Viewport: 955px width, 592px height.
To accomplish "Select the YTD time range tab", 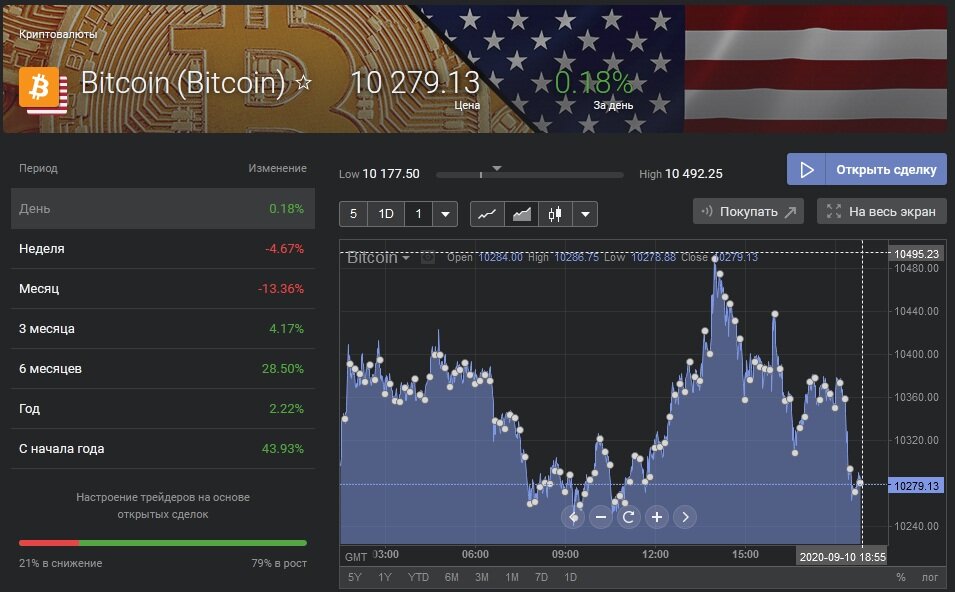I will 418,578.
